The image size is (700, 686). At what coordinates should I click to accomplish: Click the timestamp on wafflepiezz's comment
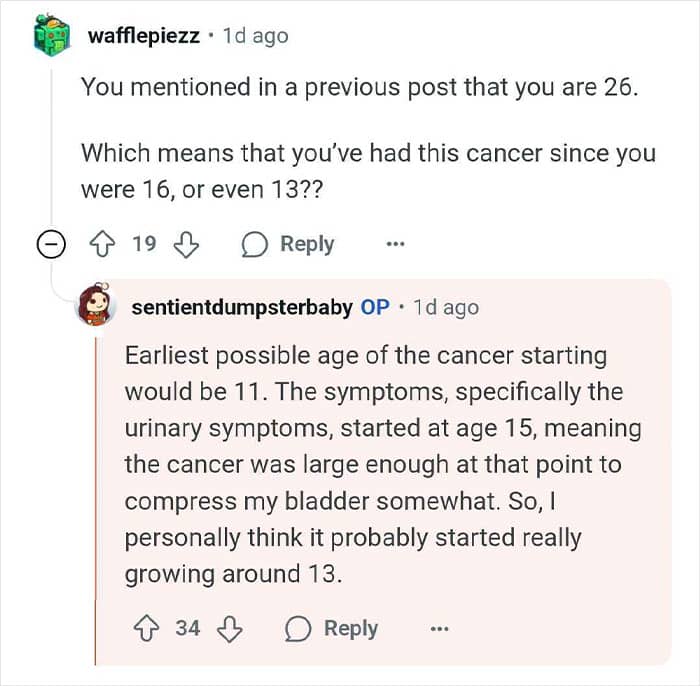click(255, 36)
